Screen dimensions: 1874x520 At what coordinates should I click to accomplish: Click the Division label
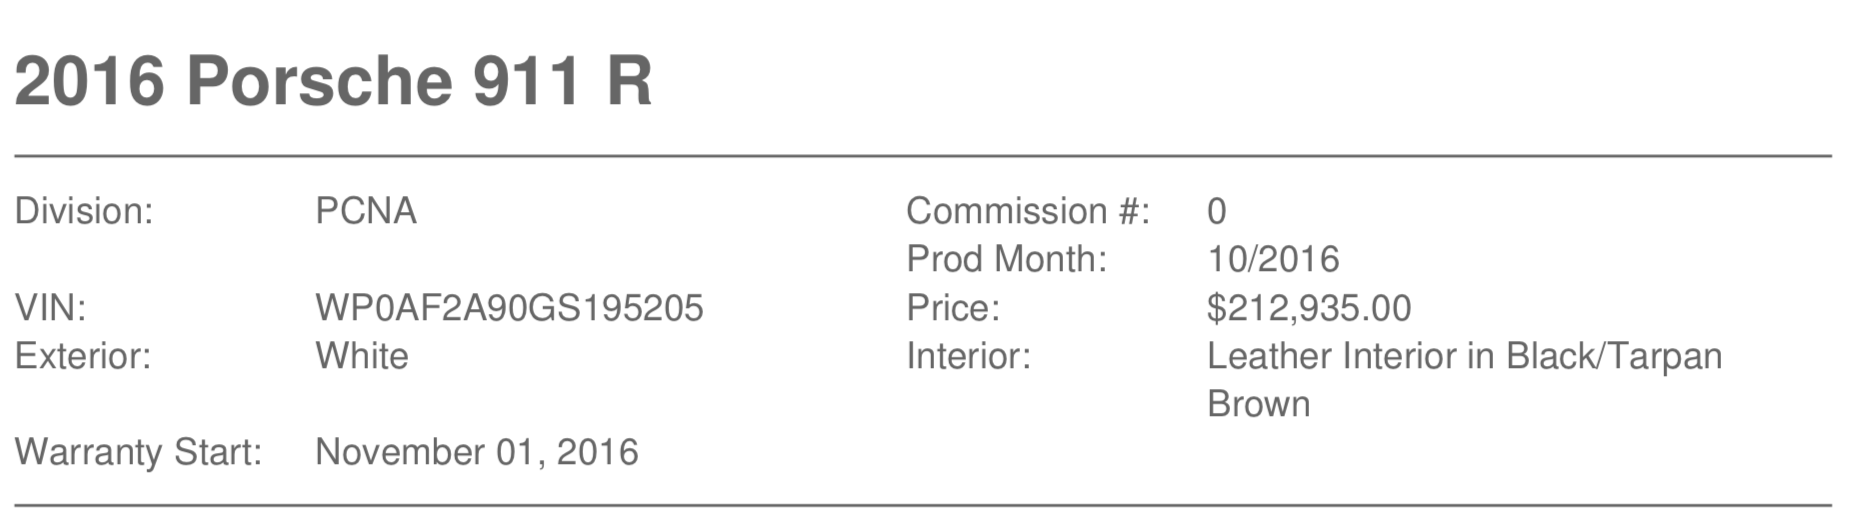pos(84,211)
